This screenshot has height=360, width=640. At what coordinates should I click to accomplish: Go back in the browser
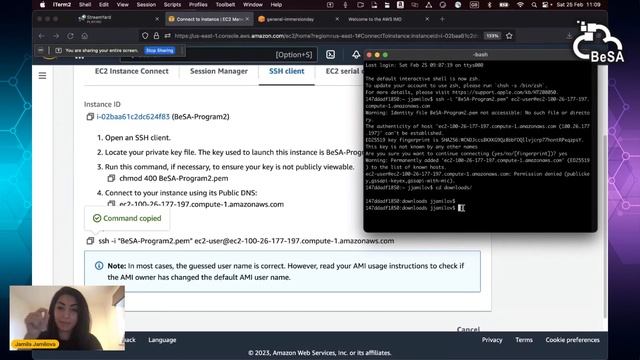point(42,36)
